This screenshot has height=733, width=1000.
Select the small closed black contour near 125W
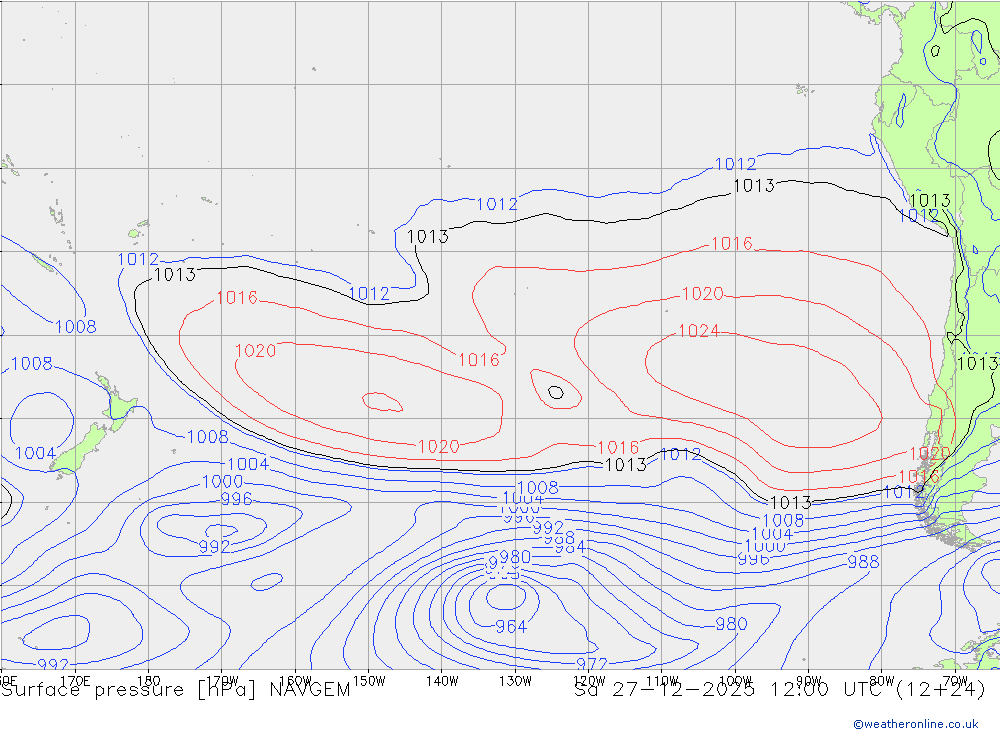coord(556,392)
